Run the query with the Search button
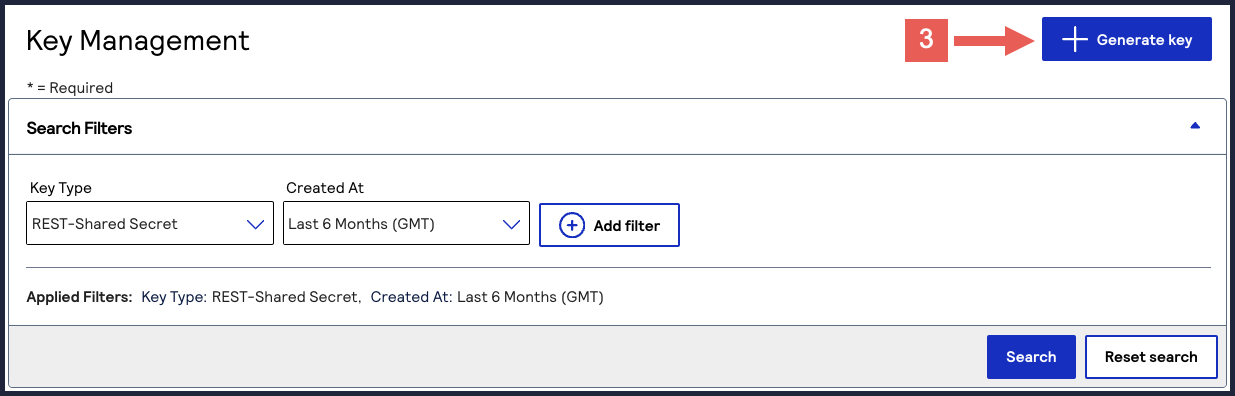Screen dimensions: 1235x396 (1031, 357)
